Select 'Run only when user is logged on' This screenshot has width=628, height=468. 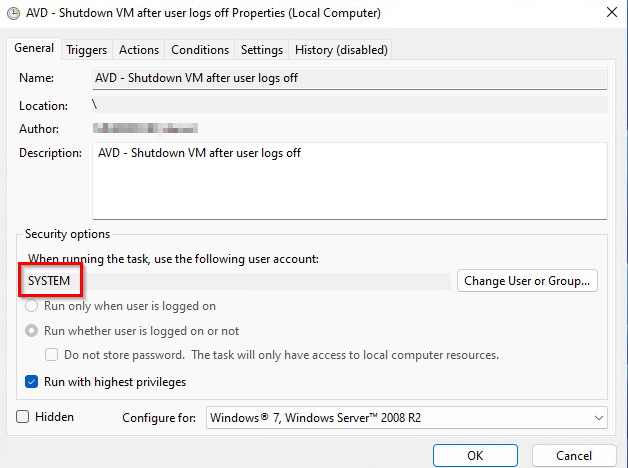click(33, 306)
